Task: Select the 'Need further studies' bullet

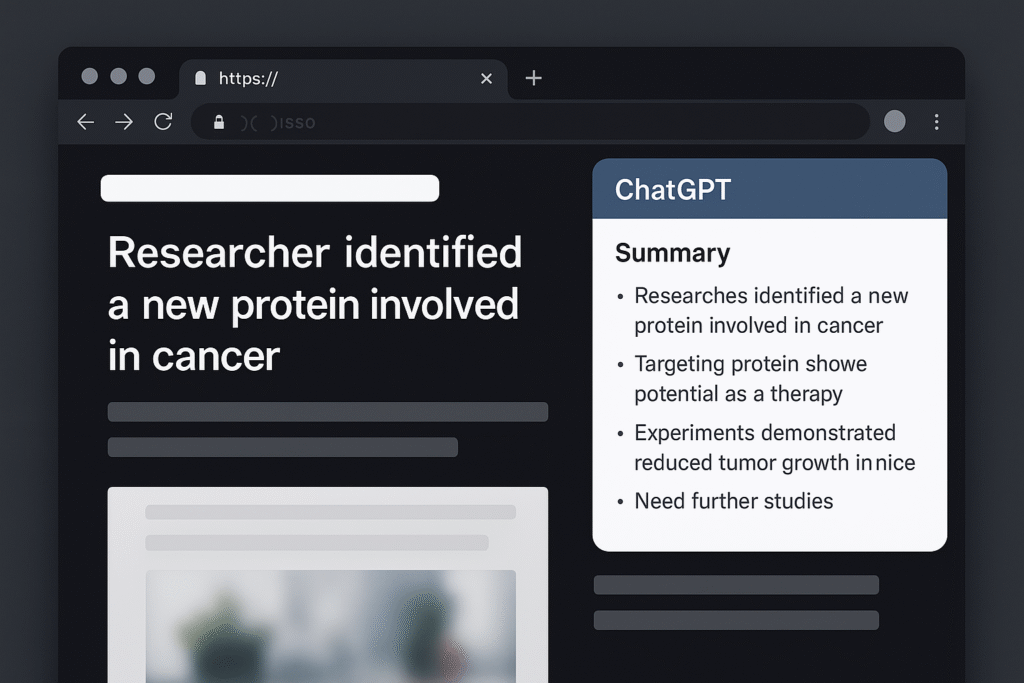Action: (x=733, y=501)
